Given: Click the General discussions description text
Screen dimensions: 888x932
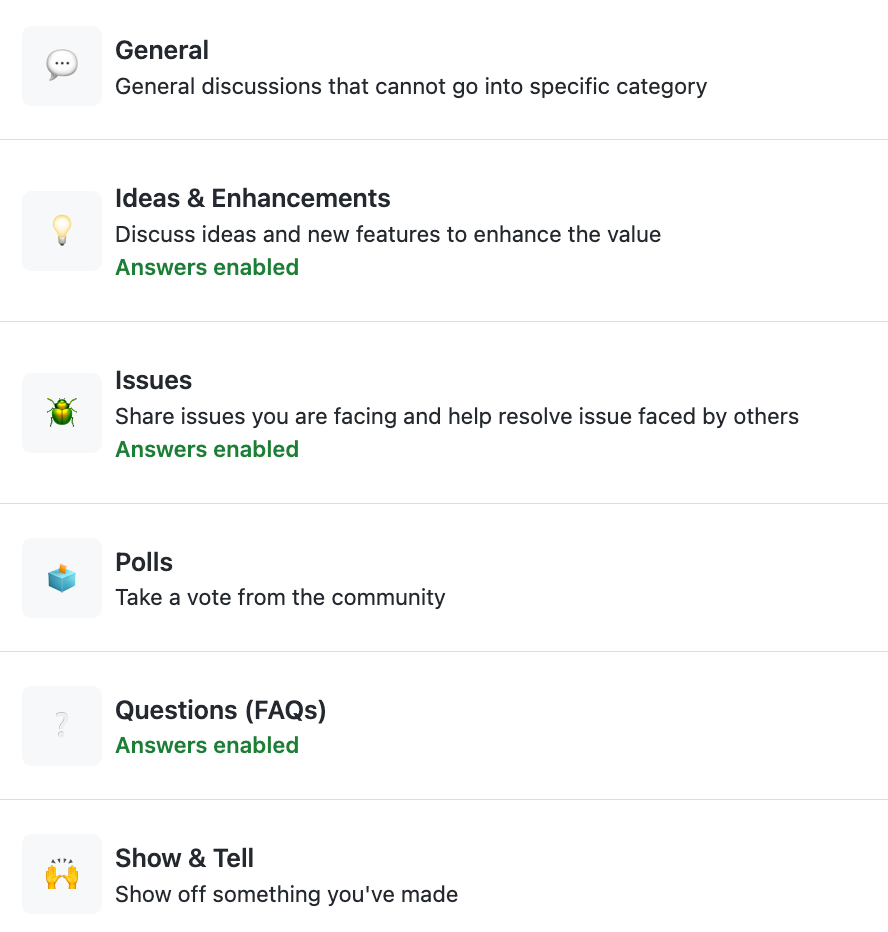Looking at the screenshot, I should click(411, 86).
